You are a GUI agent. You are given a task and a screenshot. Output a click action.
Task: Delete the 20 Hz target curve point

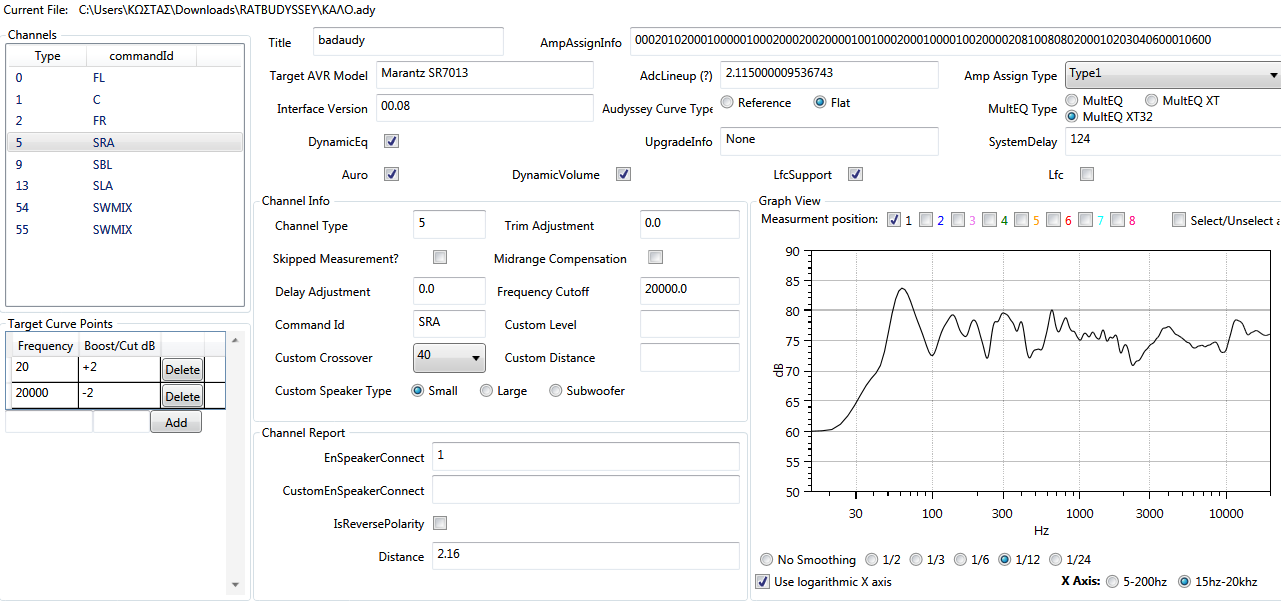(182, 370)
